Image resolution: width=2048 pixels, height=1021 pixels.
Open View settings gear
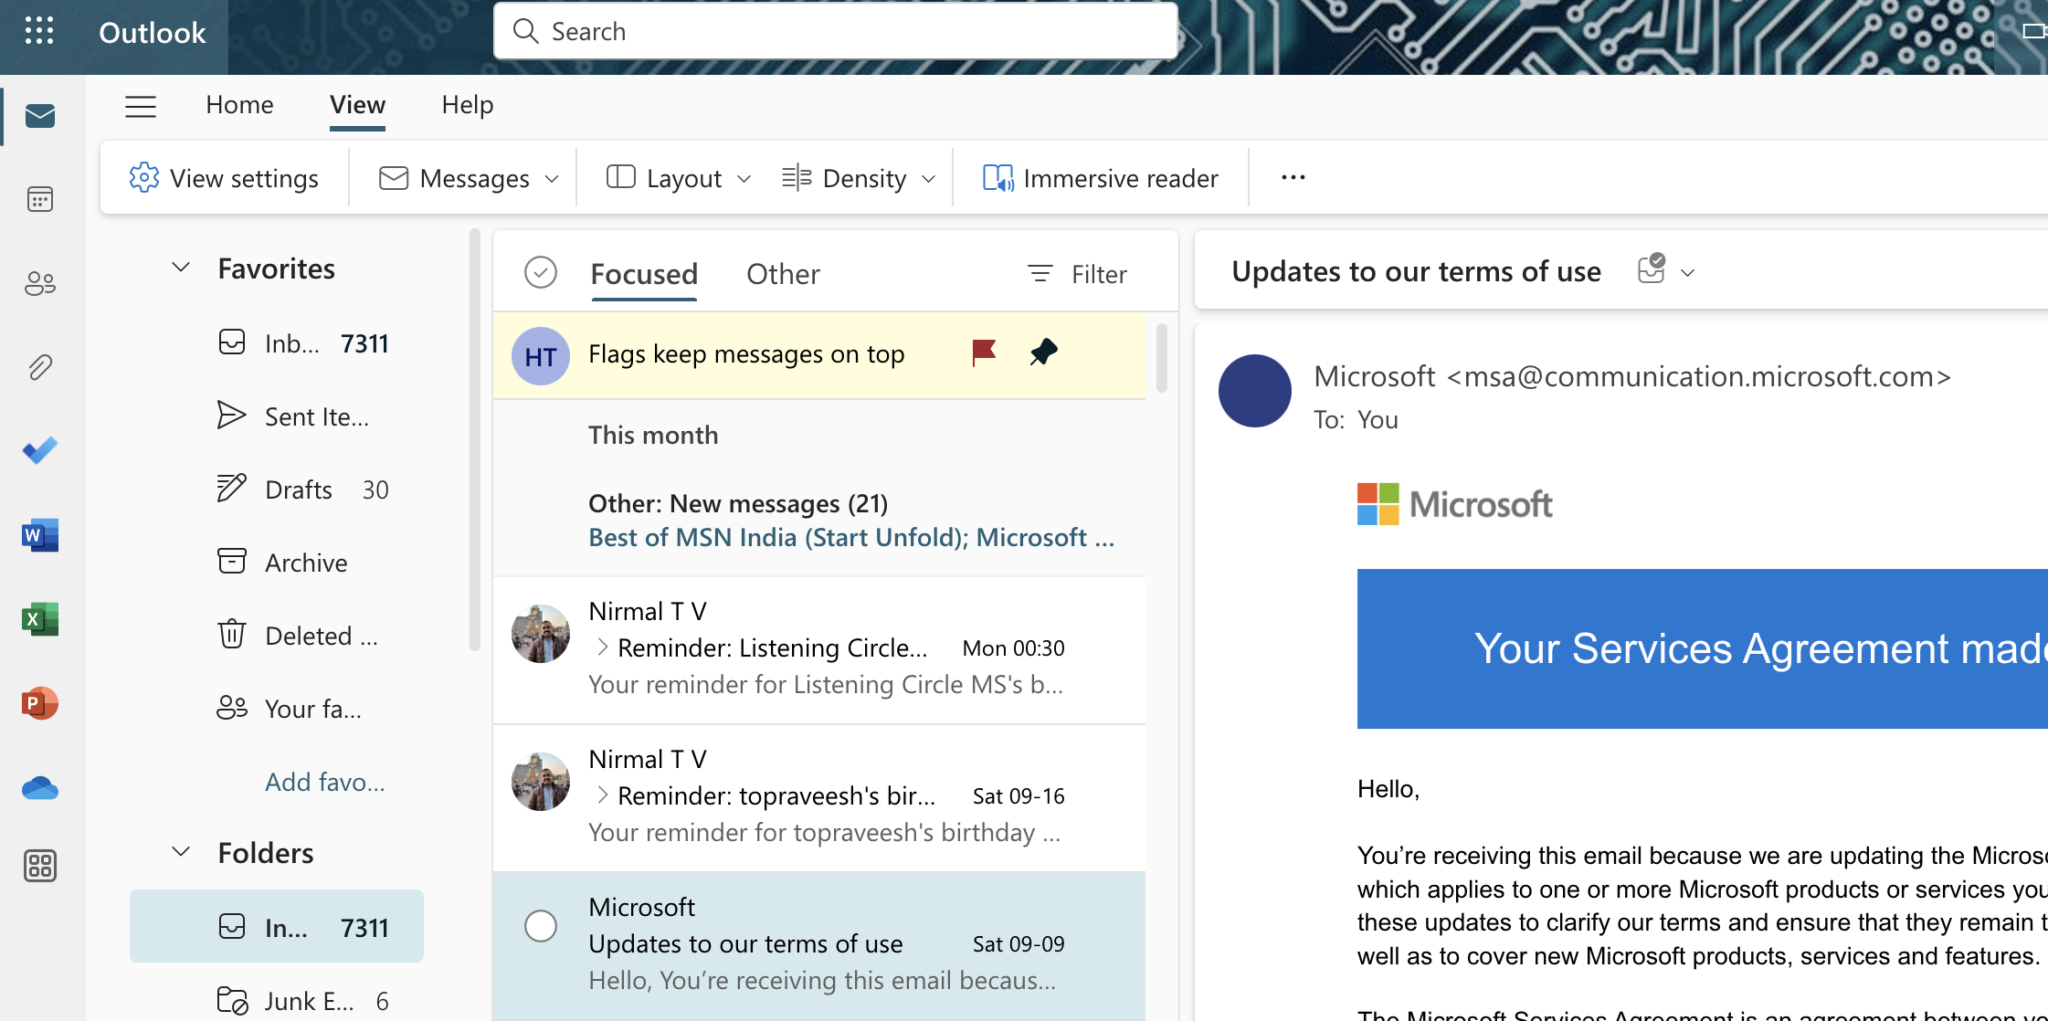click(x=224, y=178)
